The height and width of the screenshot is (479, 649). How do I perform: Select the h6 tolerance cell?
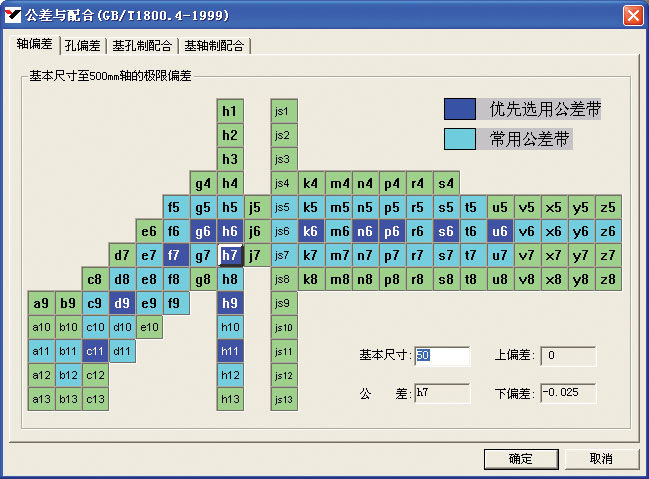(x=230, y=231)
